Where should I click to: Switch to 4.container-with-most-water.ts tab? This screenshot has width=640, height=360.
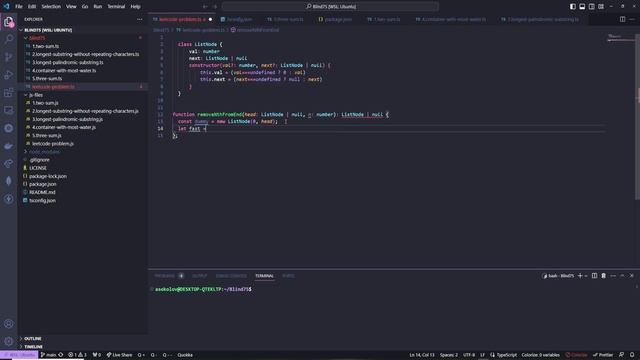pos(451,19)
